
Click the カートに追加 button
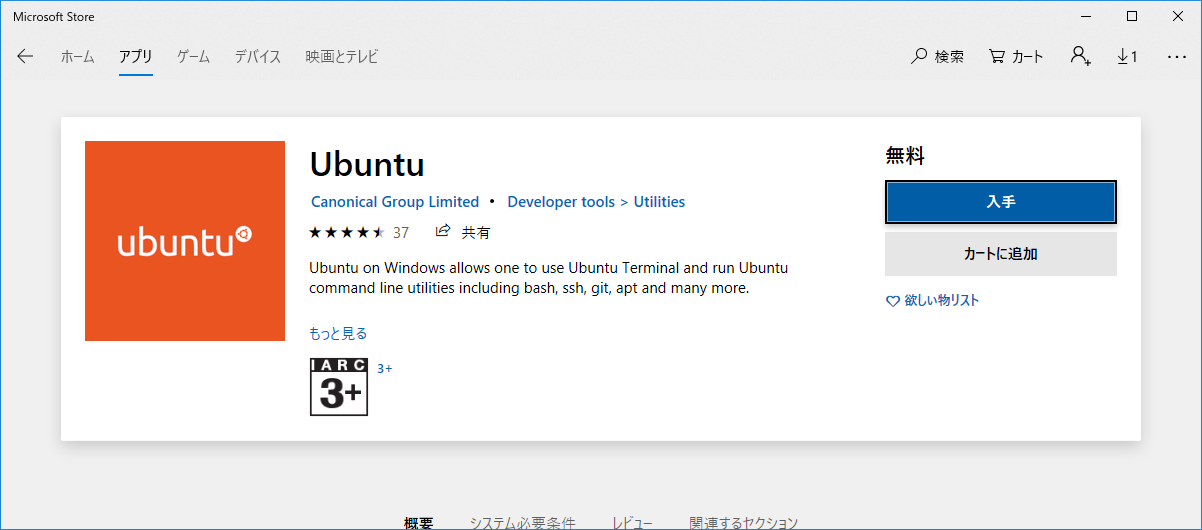click(1001, 254)
